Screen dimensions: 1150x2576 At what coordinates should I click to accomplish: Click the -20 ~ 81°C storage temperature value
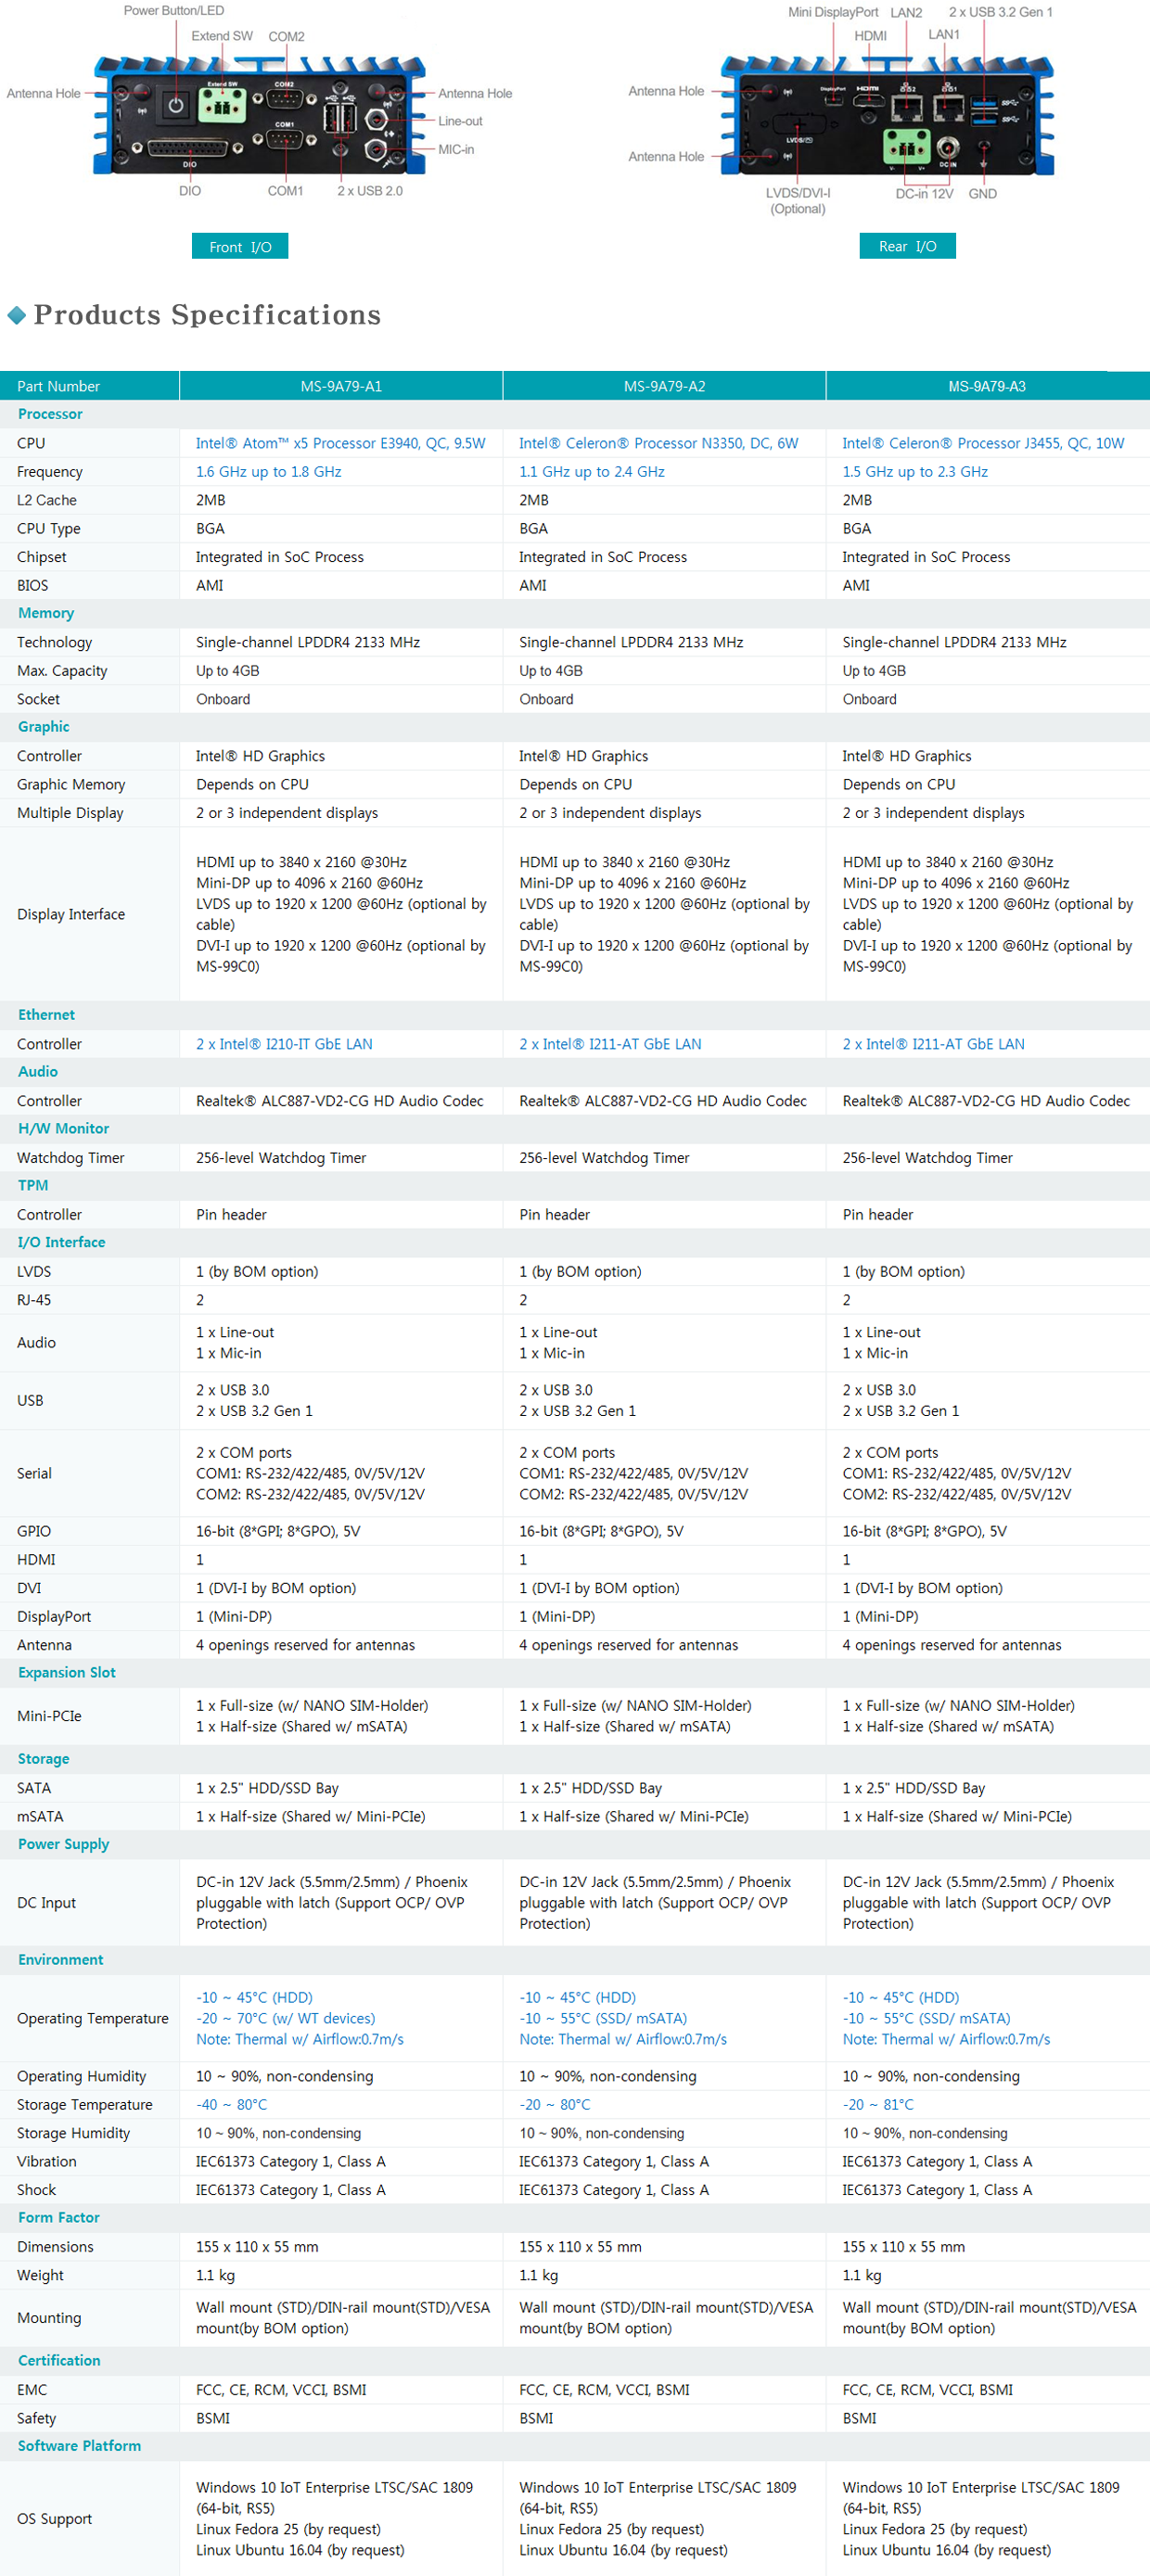pyautogui.click(x=877, y=2105)
